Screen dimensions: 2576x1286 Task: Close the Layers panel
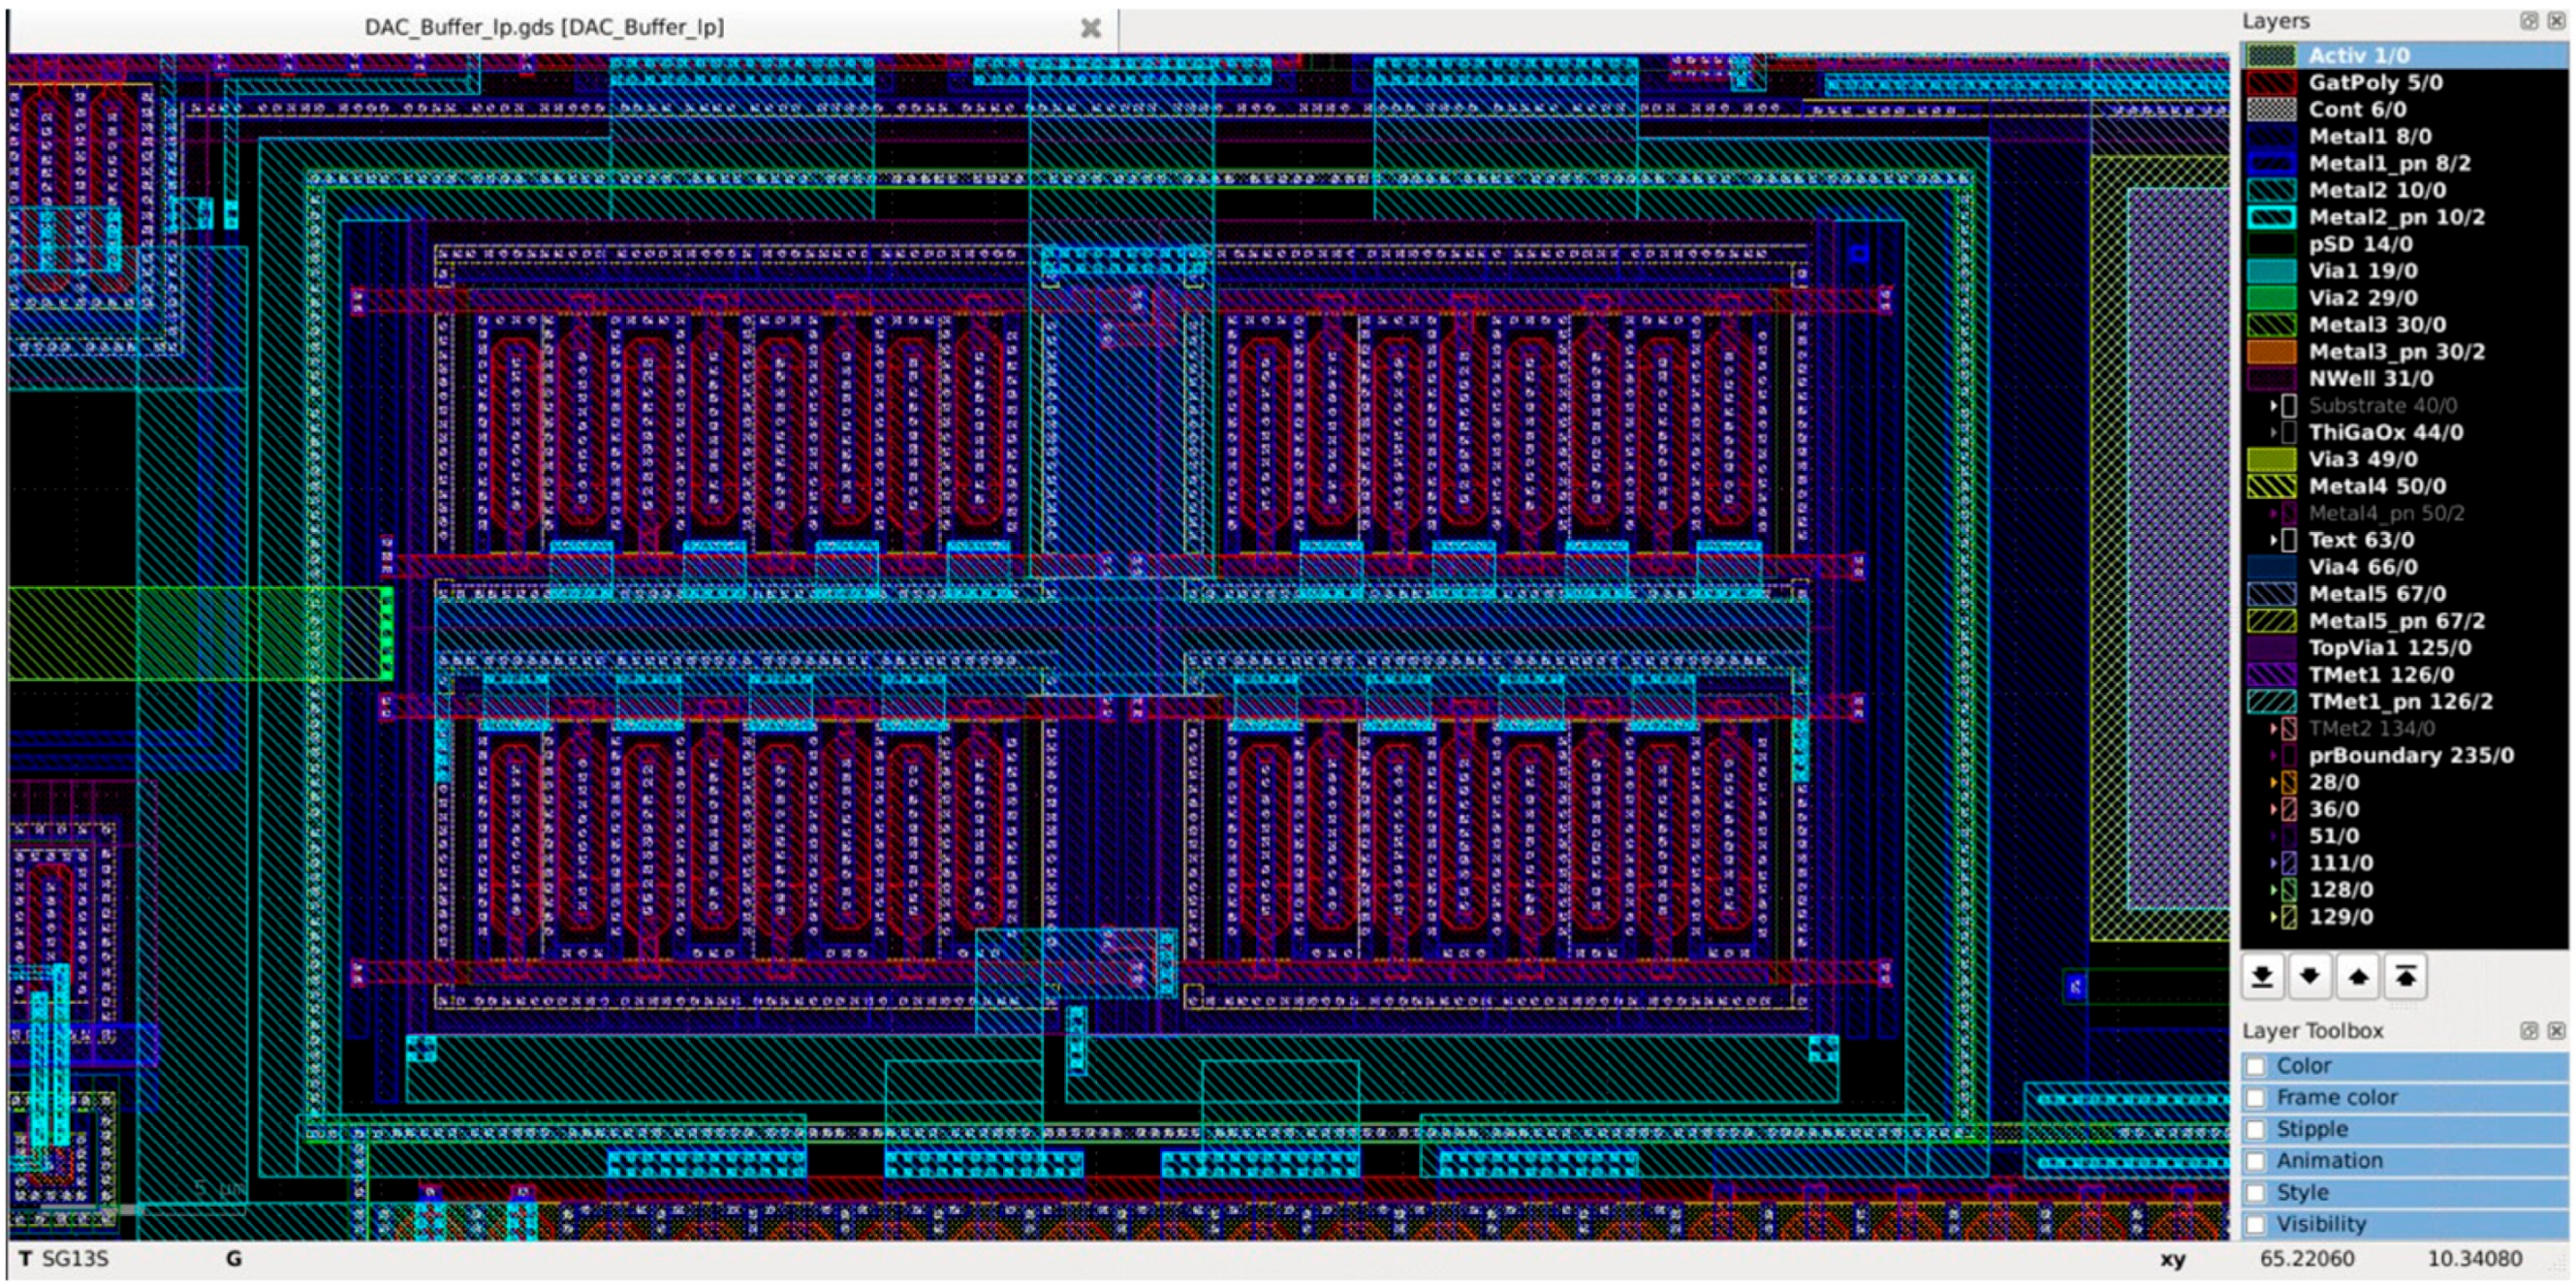pyautogui.click(x=2557, y=21)
